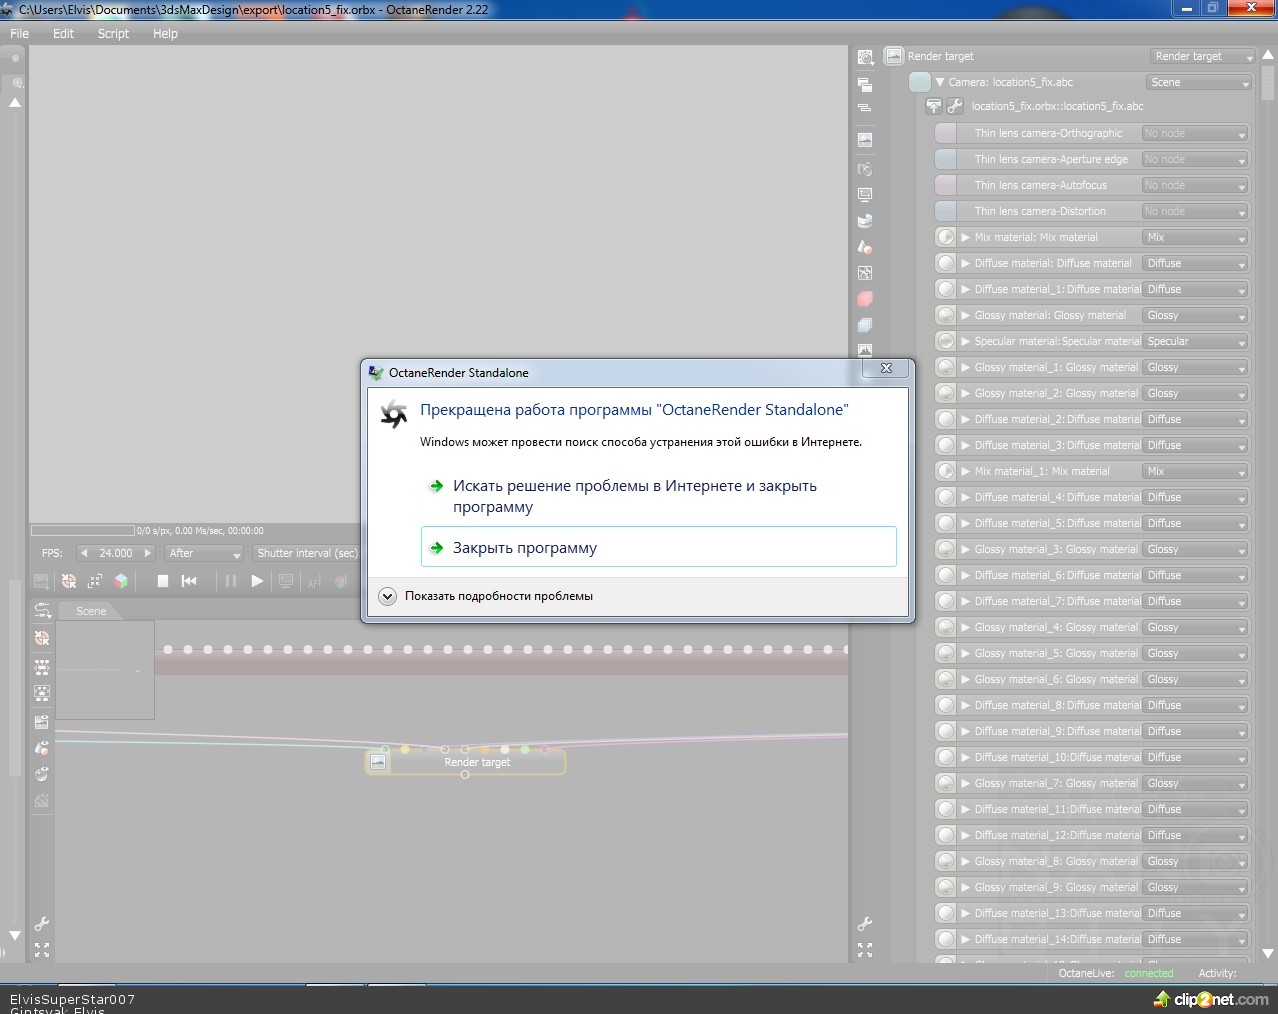Toggle texture node visibility eye icon
The width and height of the screenshot is (1278, 1014).
tap(42, 801)
